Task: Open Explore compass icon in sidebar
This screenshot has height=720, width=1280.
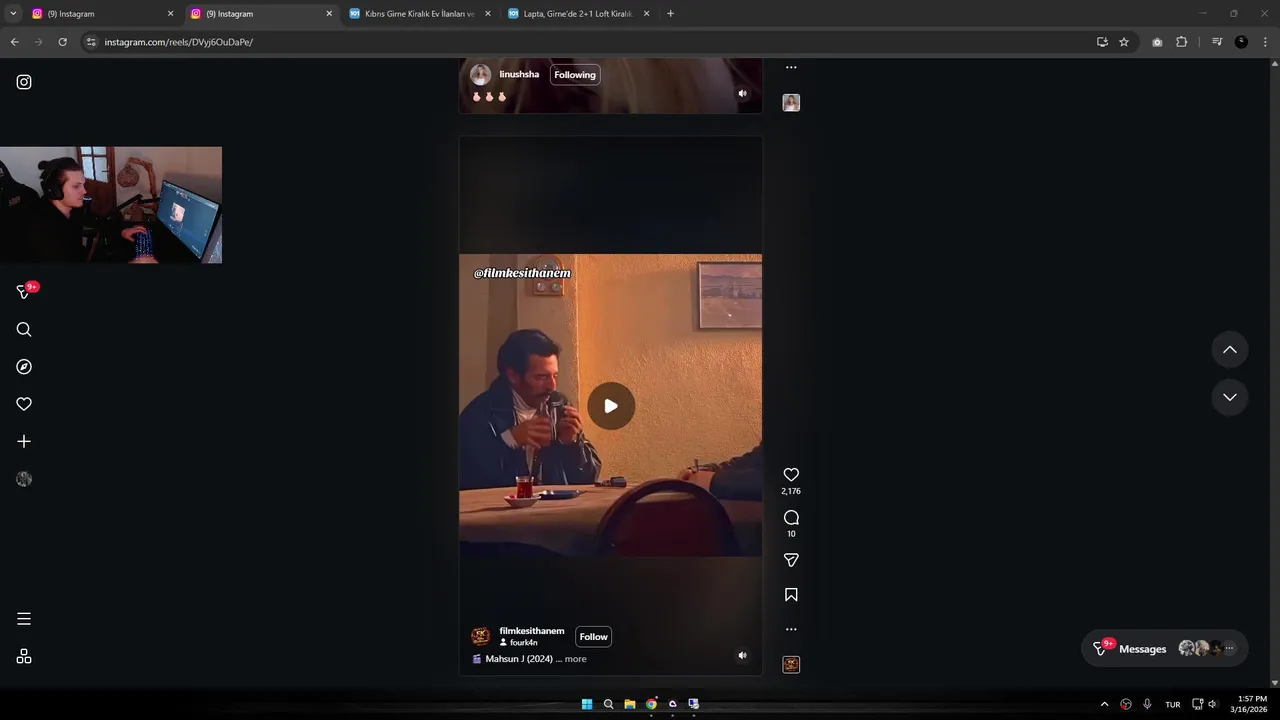Action: tap(24, 367)
